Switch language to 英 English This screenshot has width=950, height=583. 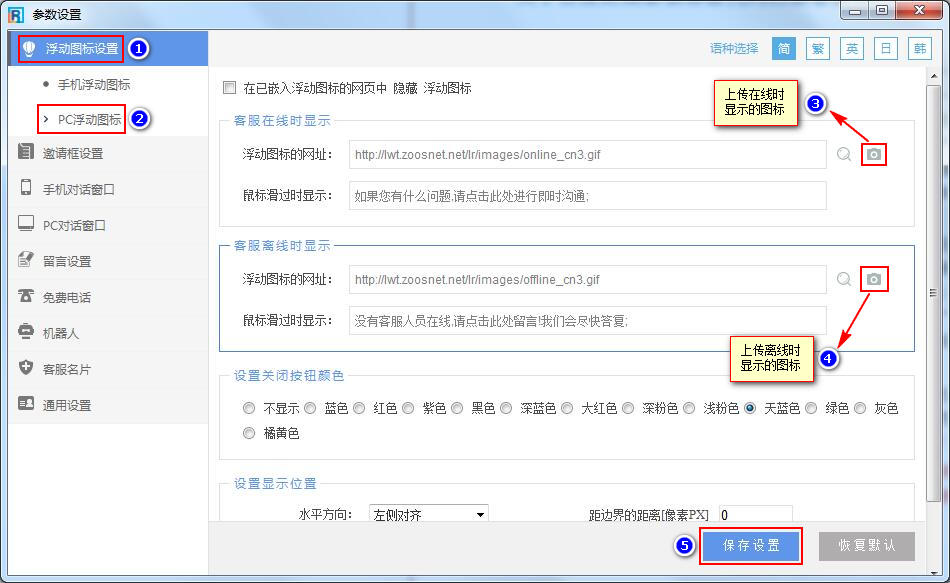(851, 48)
